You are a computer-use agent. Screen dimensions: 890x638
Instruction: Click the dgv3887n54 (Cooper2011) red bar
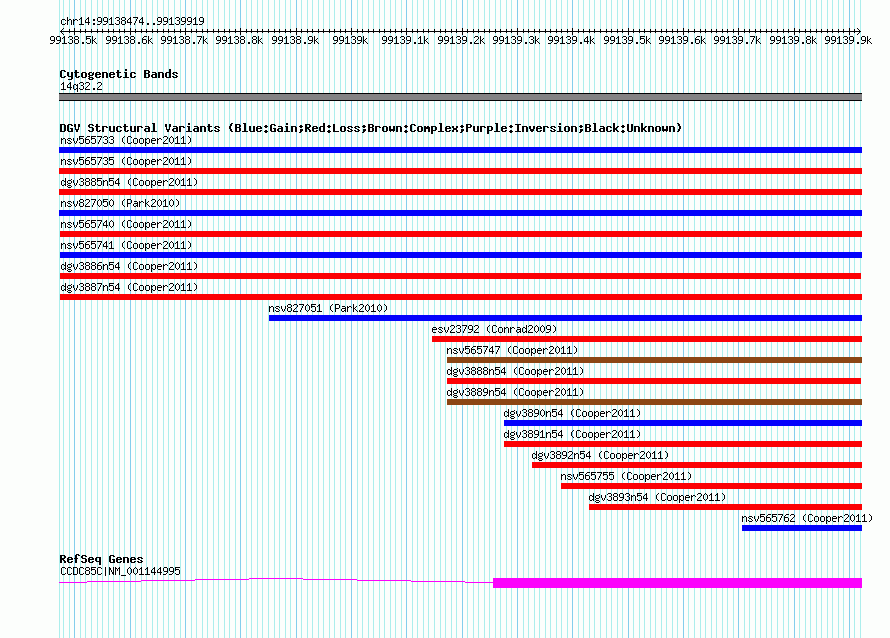pos(460,297)
